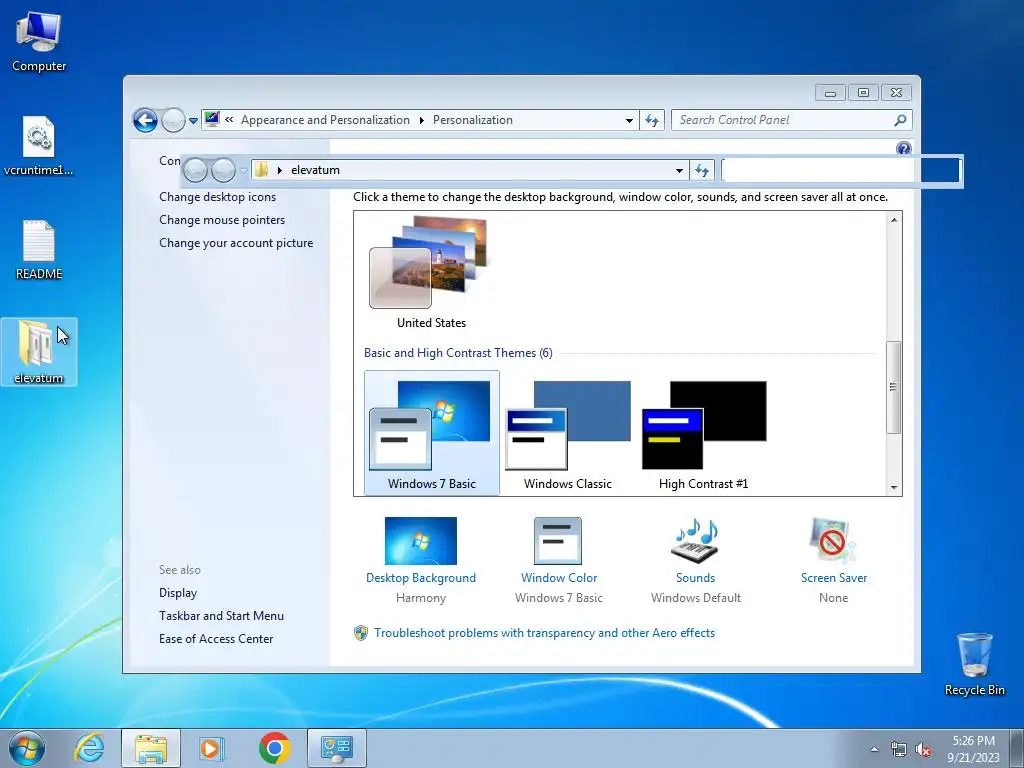1024x768 pixels.
Task: Launch Google Chrome from taskbar
Action: coord(274,748)
